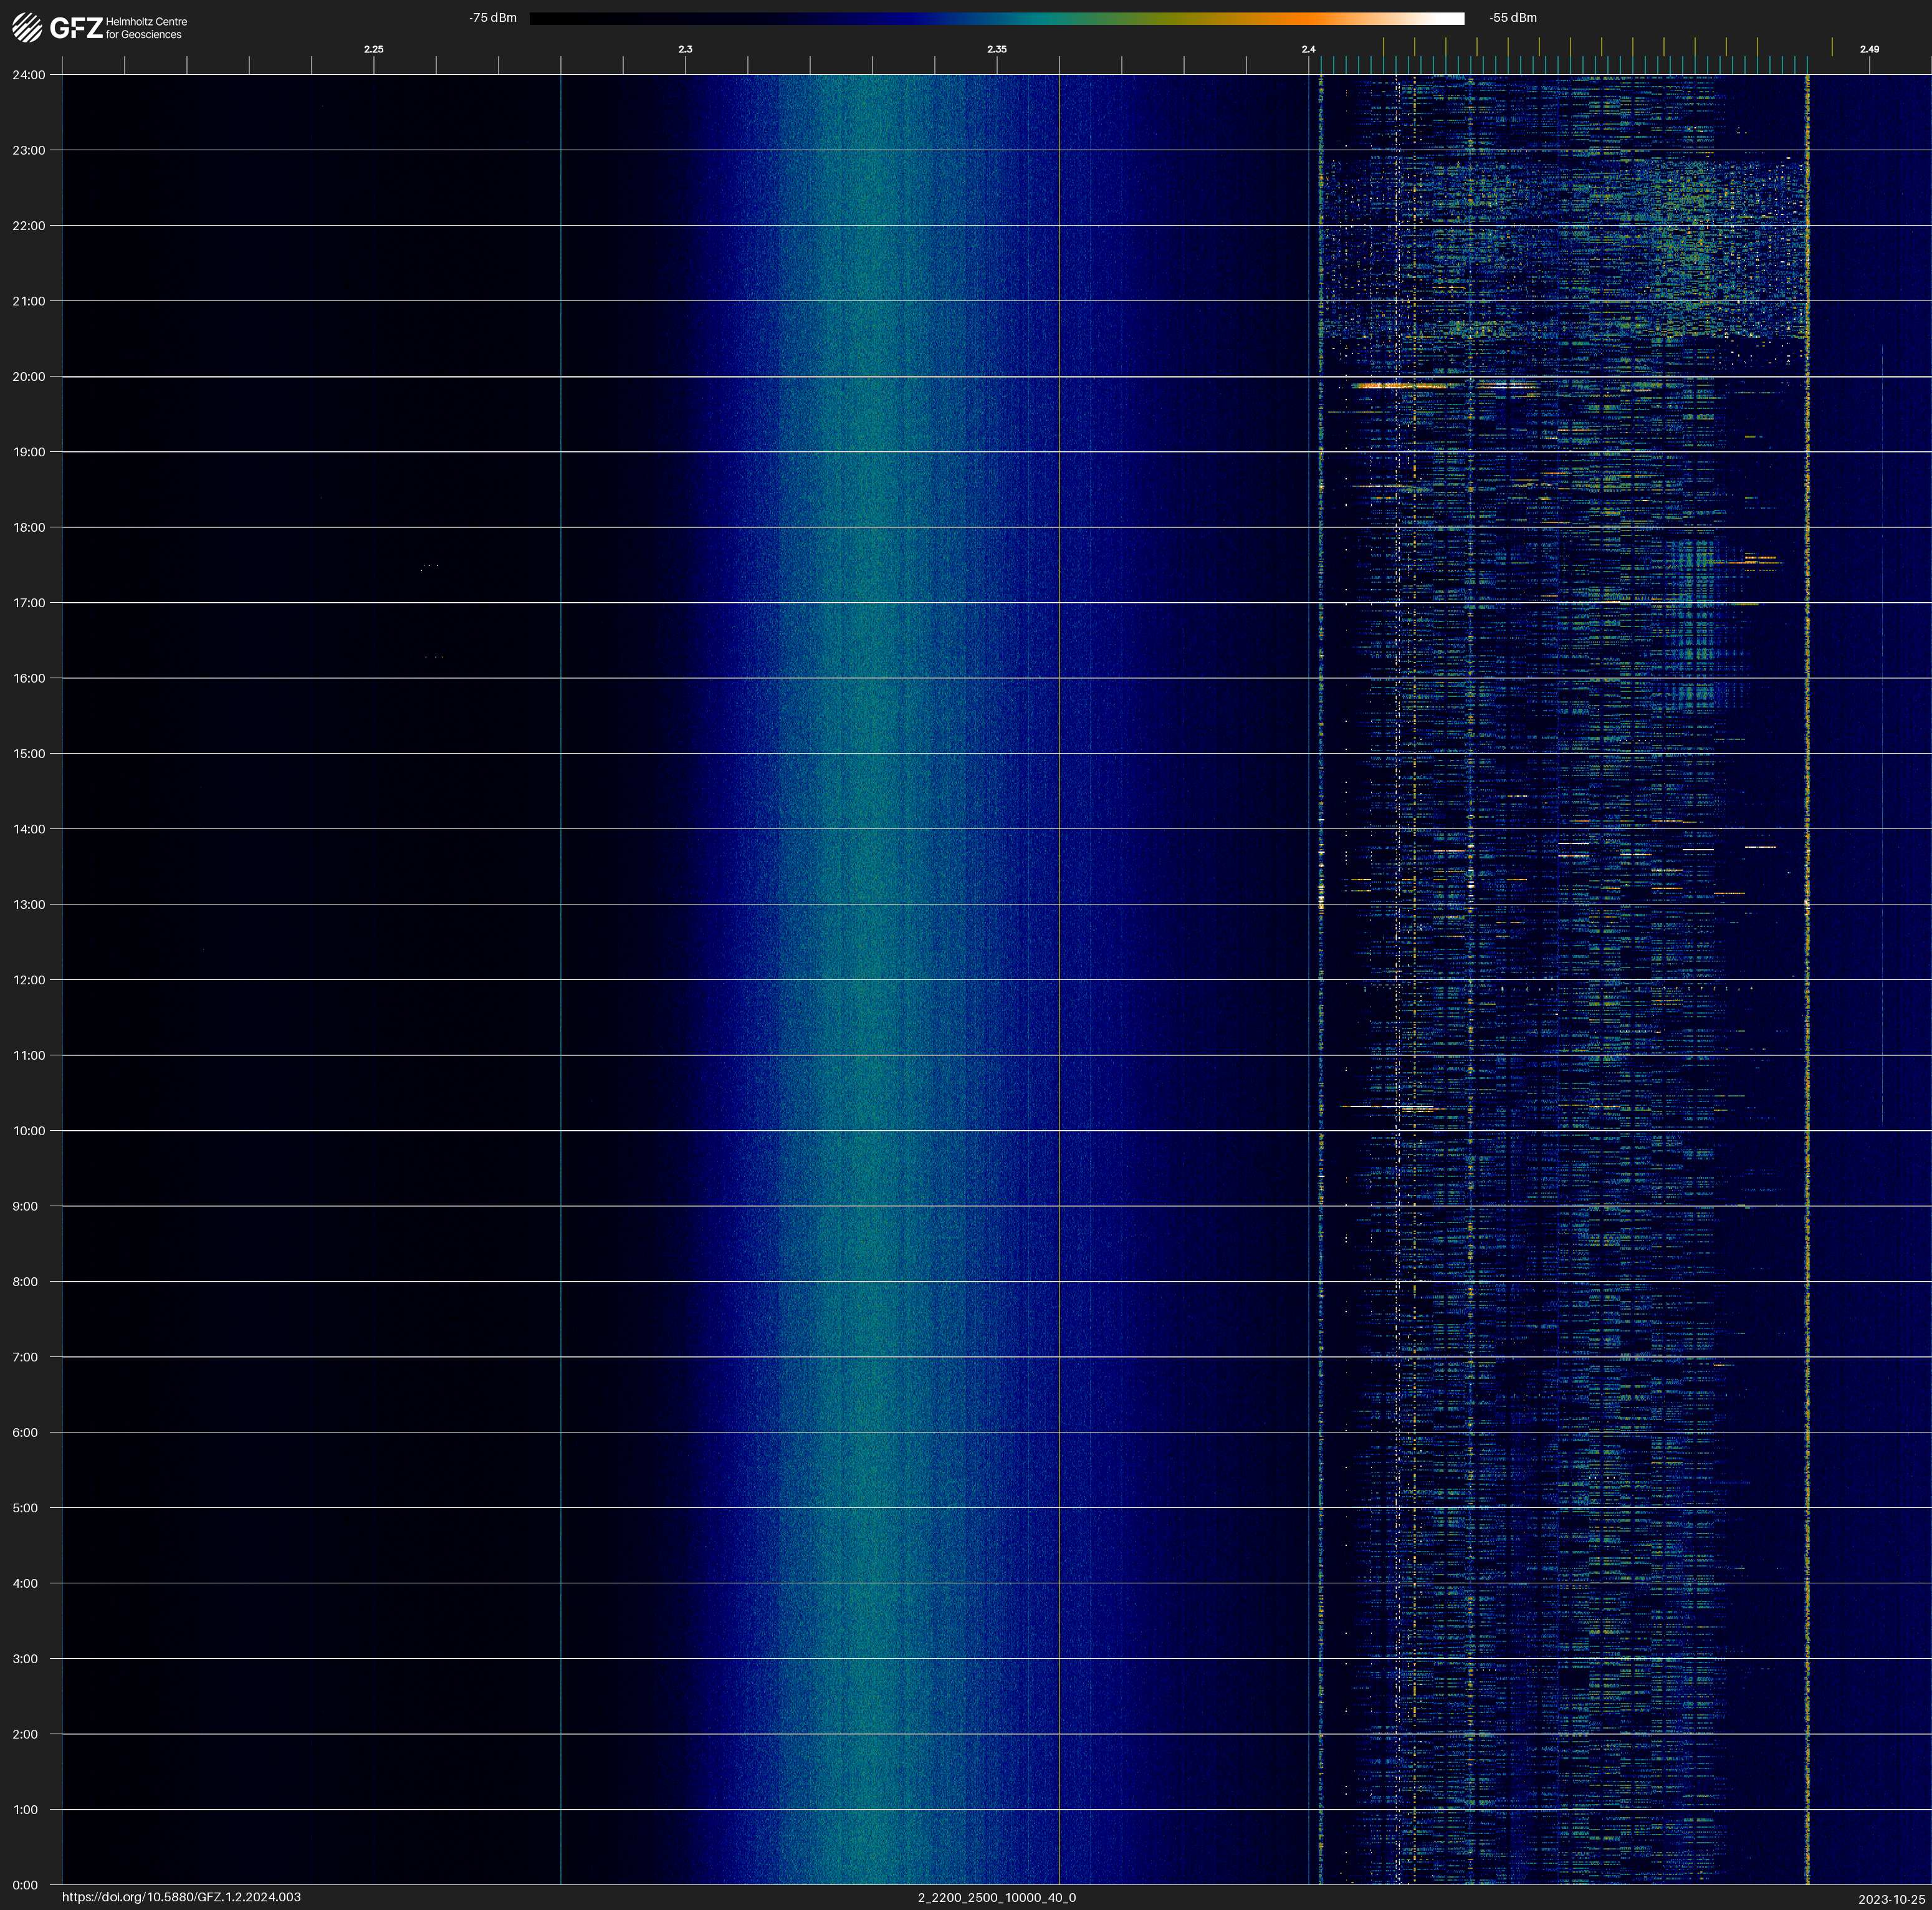Image resolution: width=1932 pixels, height=1910 pixels.
Task: Click the 12:00 time axis label
Action: pos(29,980)
